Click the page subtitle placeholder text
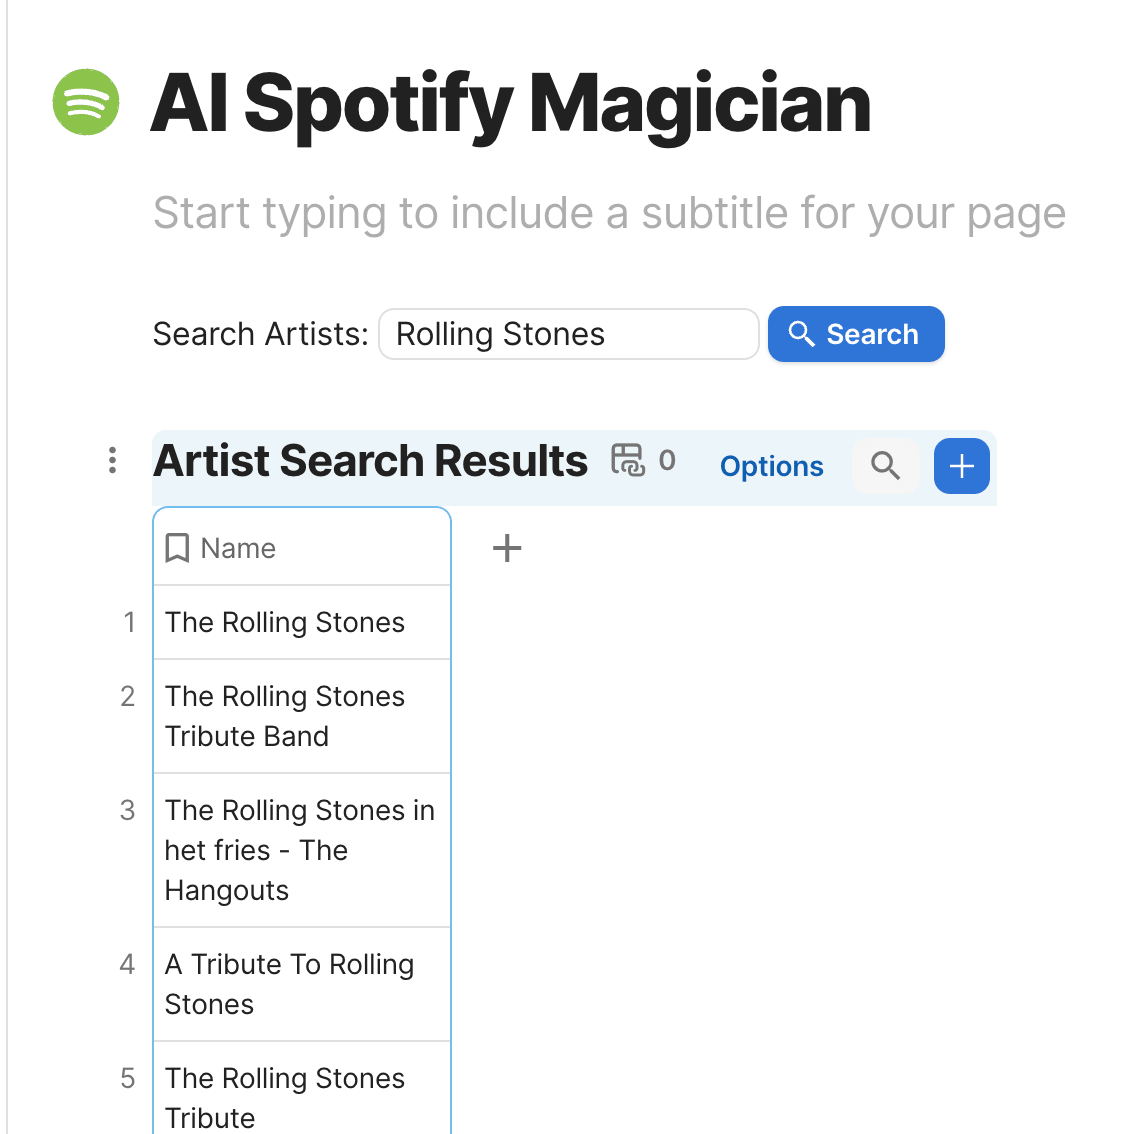The image size is (1136, 1134). 609,213
